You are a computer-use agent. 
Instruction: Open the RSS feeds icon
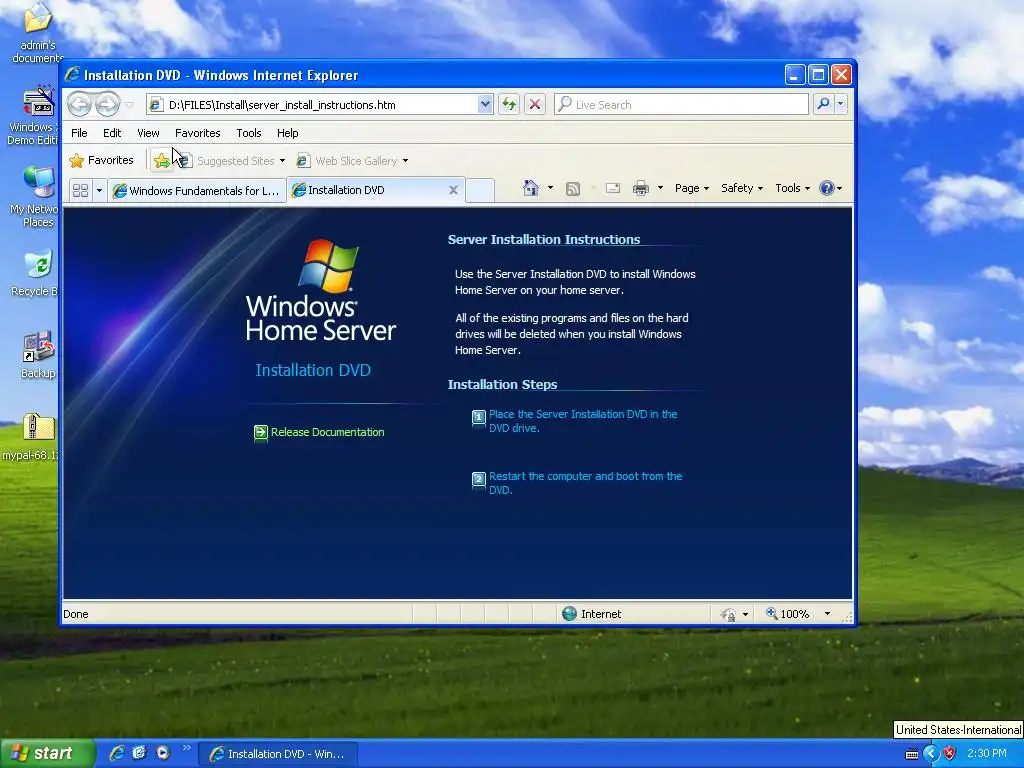(573, 189)
